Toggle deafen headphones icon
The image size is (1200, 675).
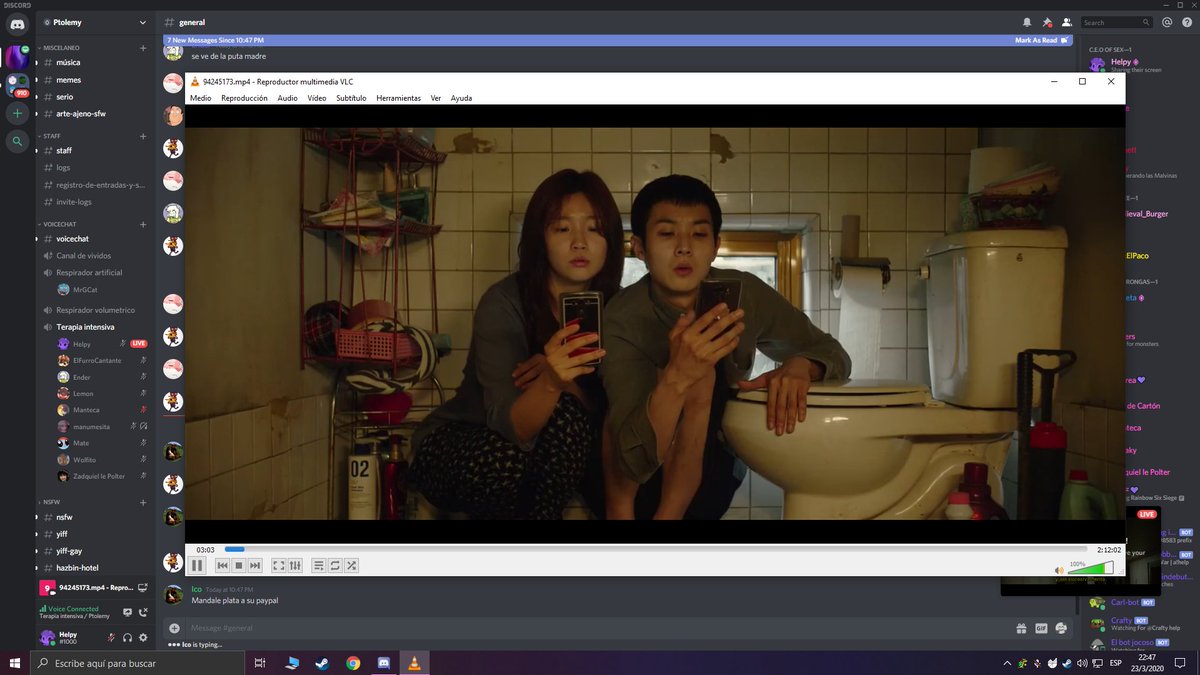[127, 637]
